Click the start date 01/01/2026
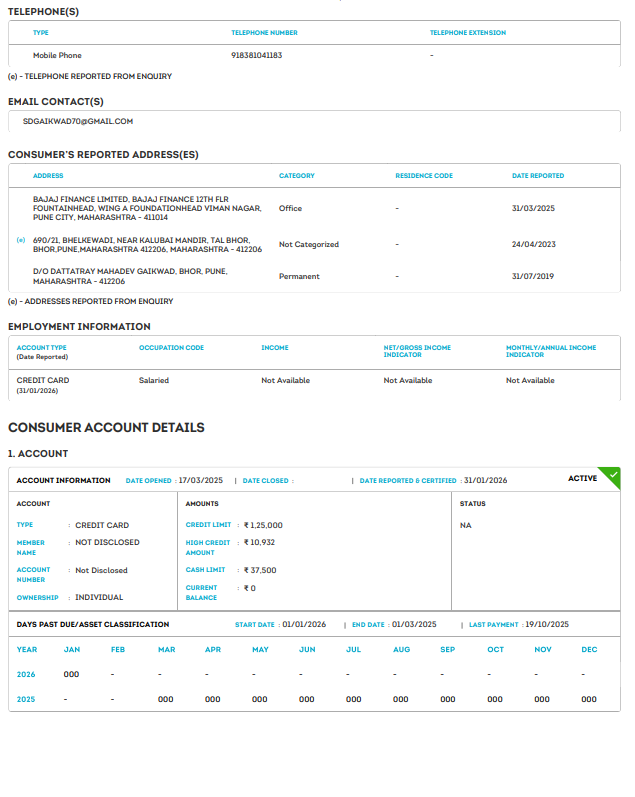This screenshot has height=797, width=635. coord(304,624)
